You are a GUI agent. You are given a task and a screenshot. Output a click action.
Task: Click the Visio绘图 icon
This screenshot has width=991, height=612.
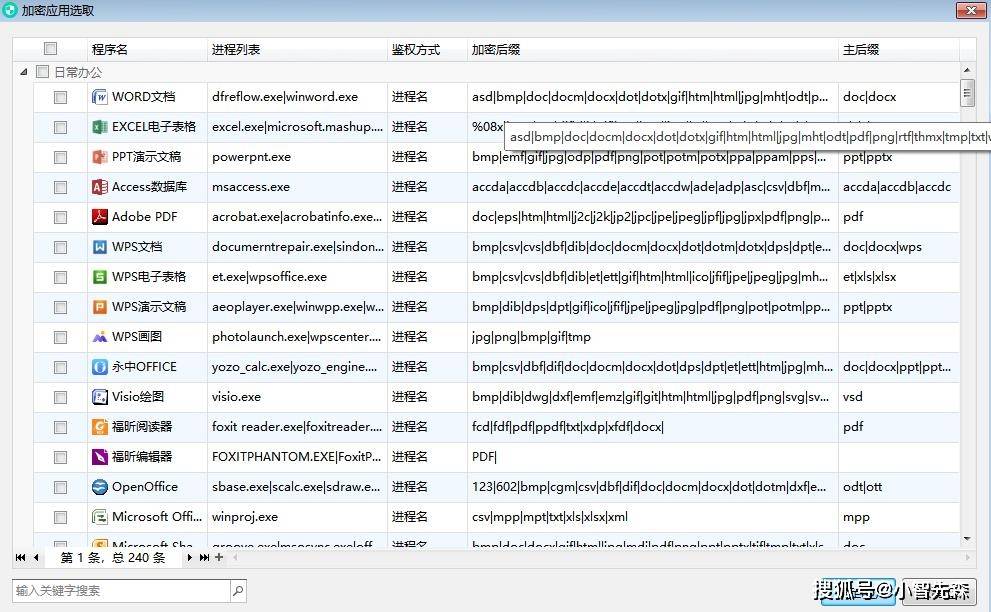click(99, 397)
